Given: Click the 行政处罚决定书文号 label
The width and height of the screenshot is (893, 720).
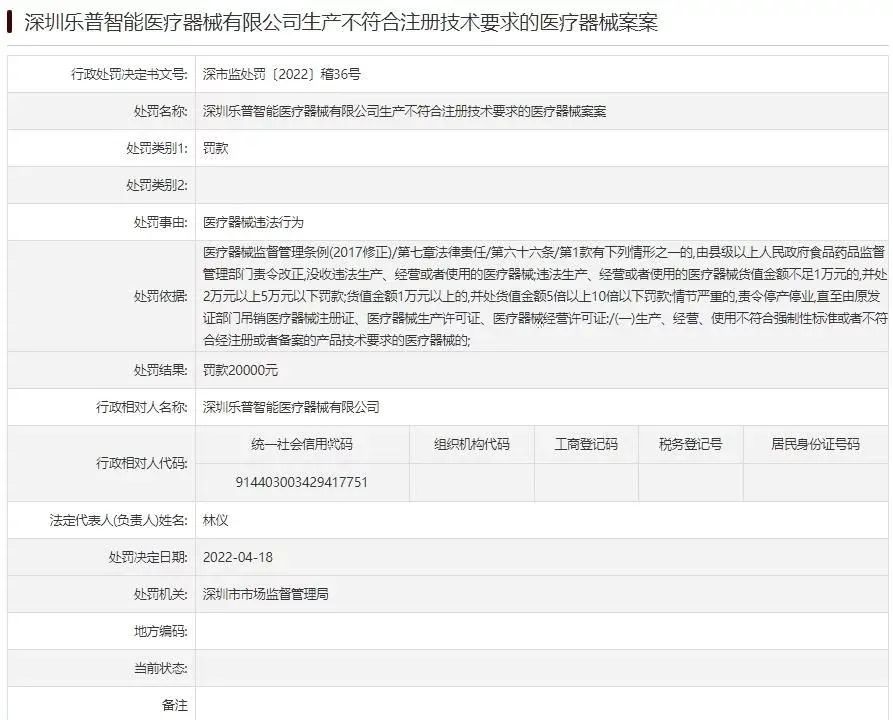Looking at the screenshot, I should coord(129,74).
